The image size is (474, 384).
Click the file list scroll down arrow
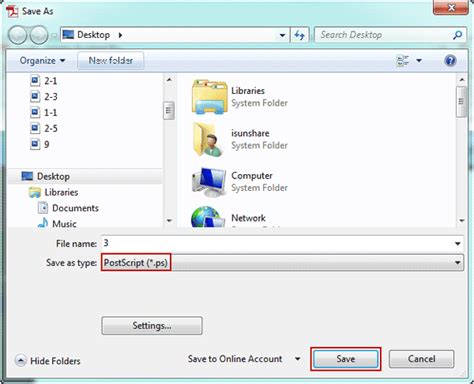click(462, 221)
